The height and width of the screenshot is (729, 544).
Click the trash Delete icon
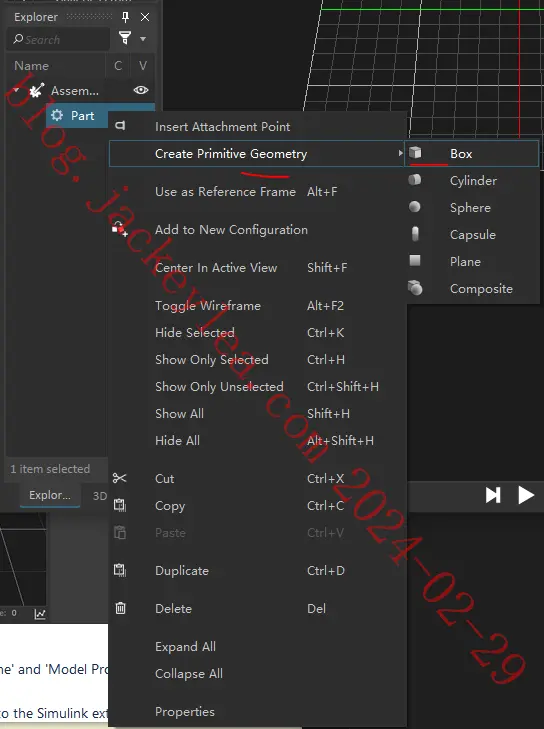point(120,608)
